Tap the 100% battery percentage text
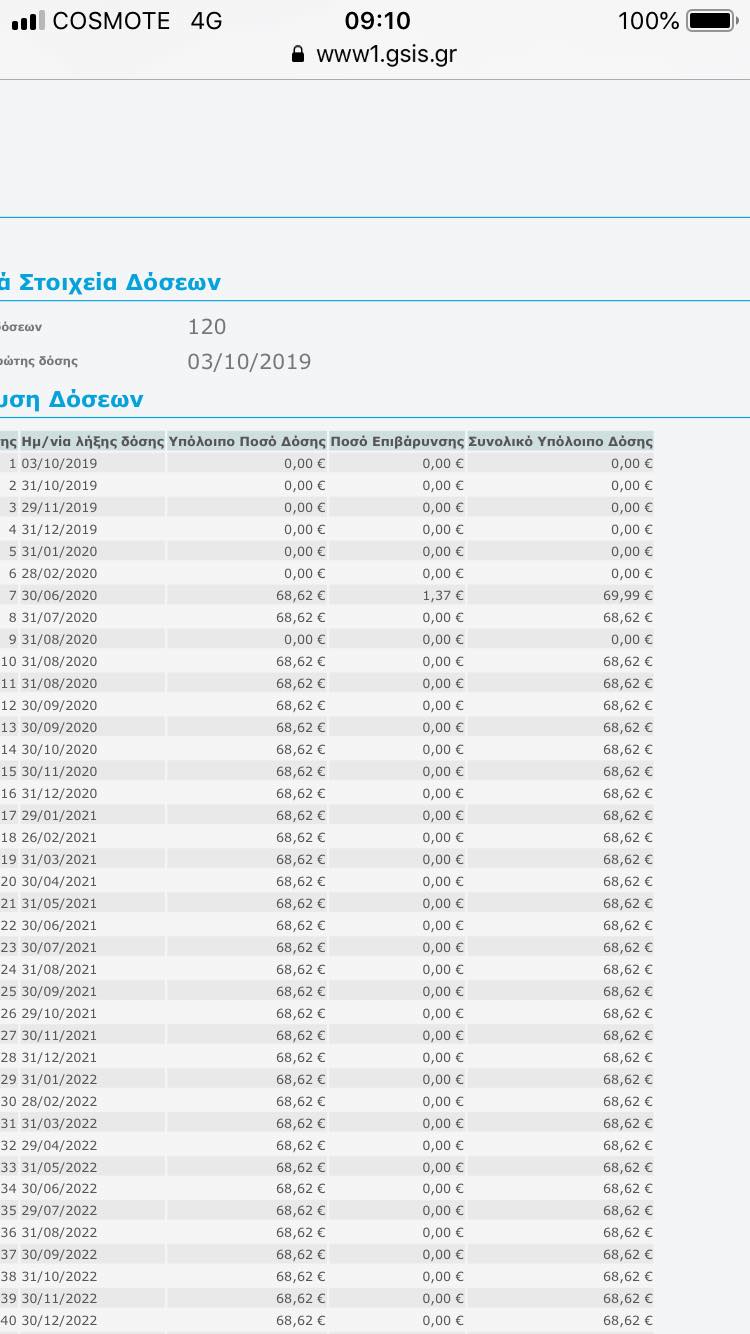Screen dimensions: 750x1334 tap(648, 21)
